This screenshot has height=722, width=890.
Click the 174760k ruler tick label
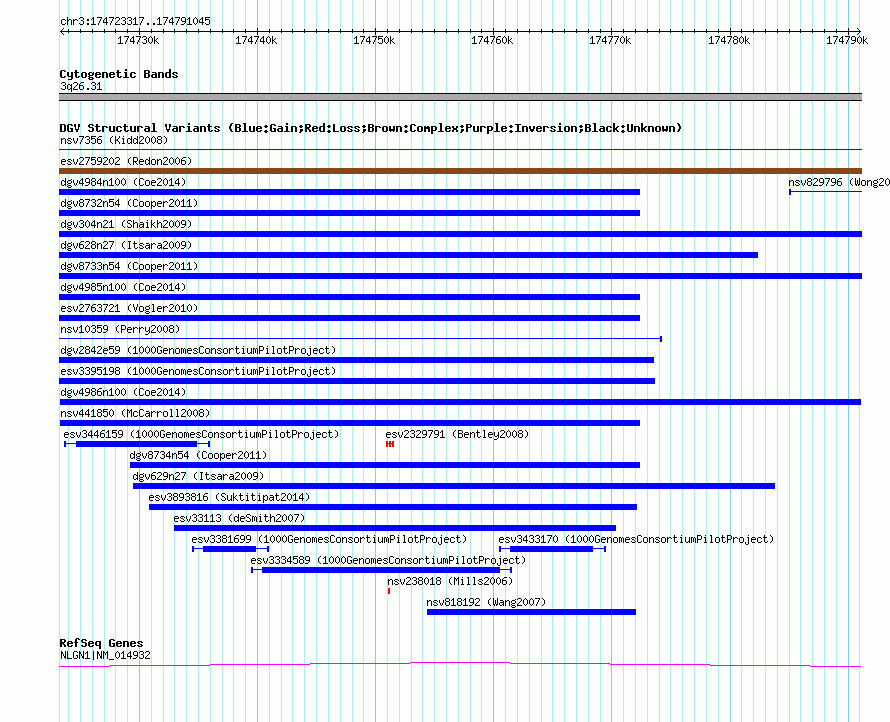tap(492, 40)
